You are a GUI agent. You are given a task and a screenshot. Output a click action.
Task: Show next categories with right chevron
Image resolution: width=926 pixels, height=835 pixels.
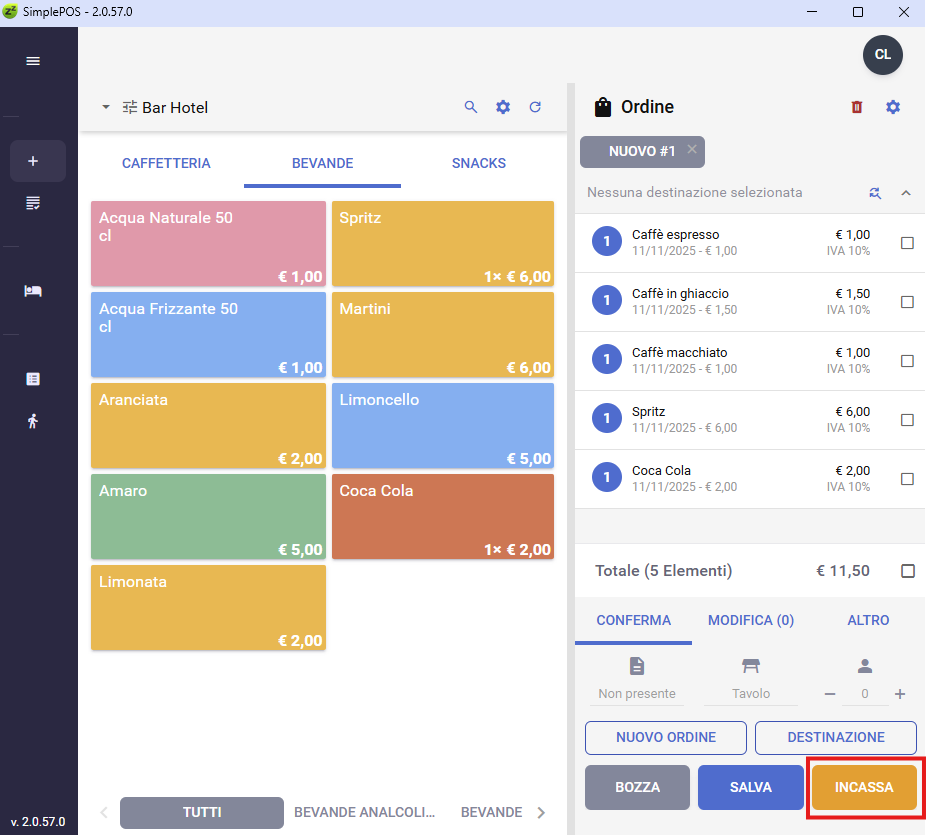(x=541, y=813)
